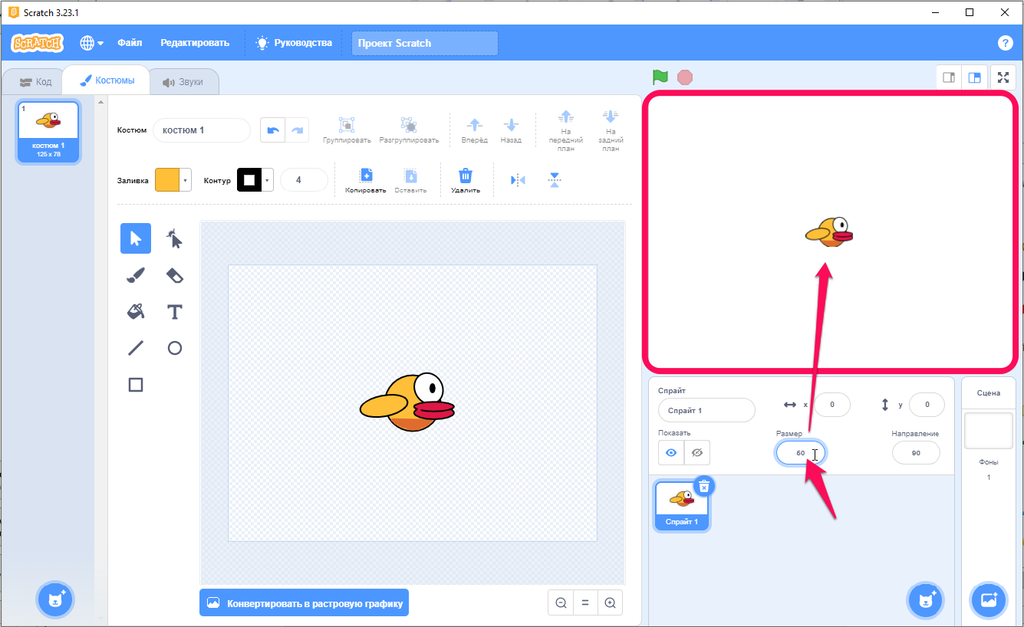Undo the last costume edit
The height and width of the screenshot is (627, 1024).
272,130
